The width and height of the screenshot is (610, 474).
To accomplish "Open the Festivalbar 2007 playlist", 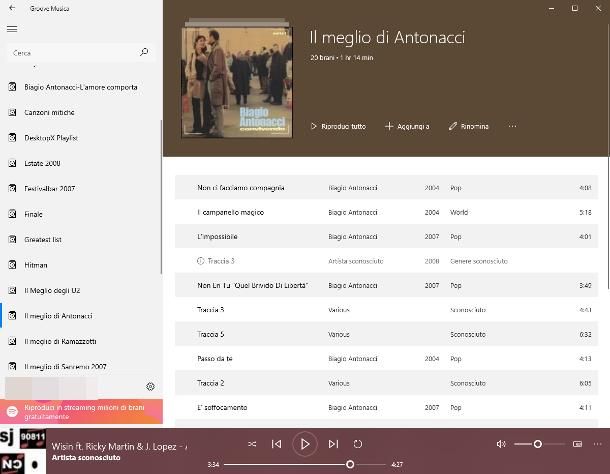I will (81, 189).
